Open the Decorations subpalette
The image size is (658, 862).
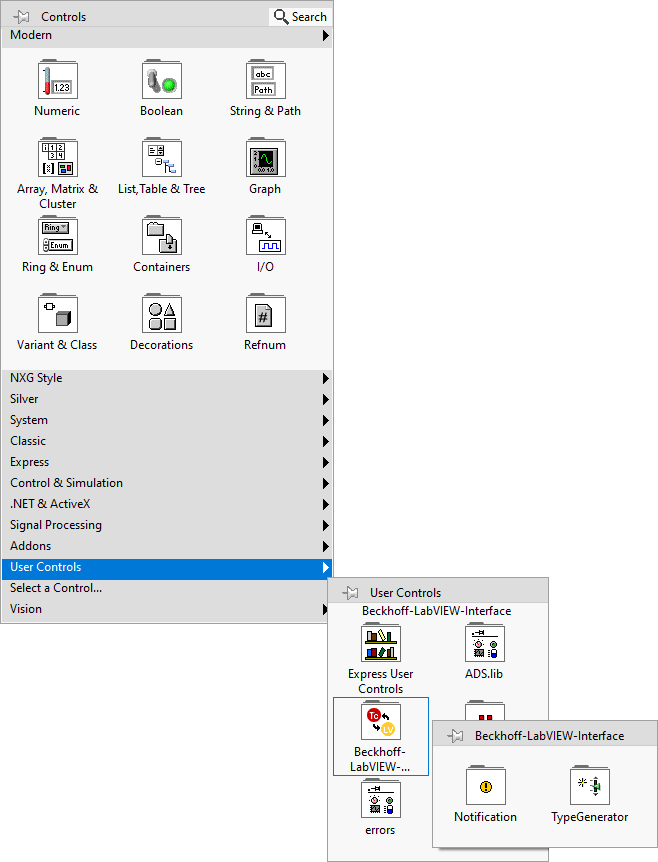[x=162, y=314]
